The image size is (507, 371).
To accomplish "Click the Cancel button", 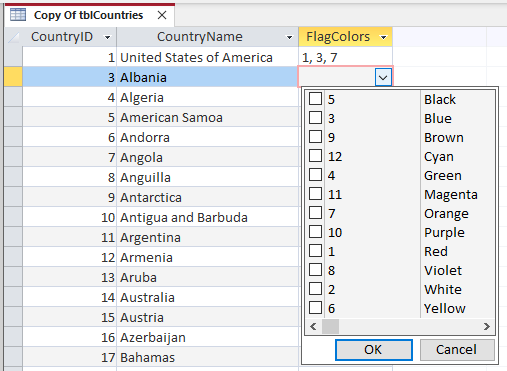I will click(457, 350).
